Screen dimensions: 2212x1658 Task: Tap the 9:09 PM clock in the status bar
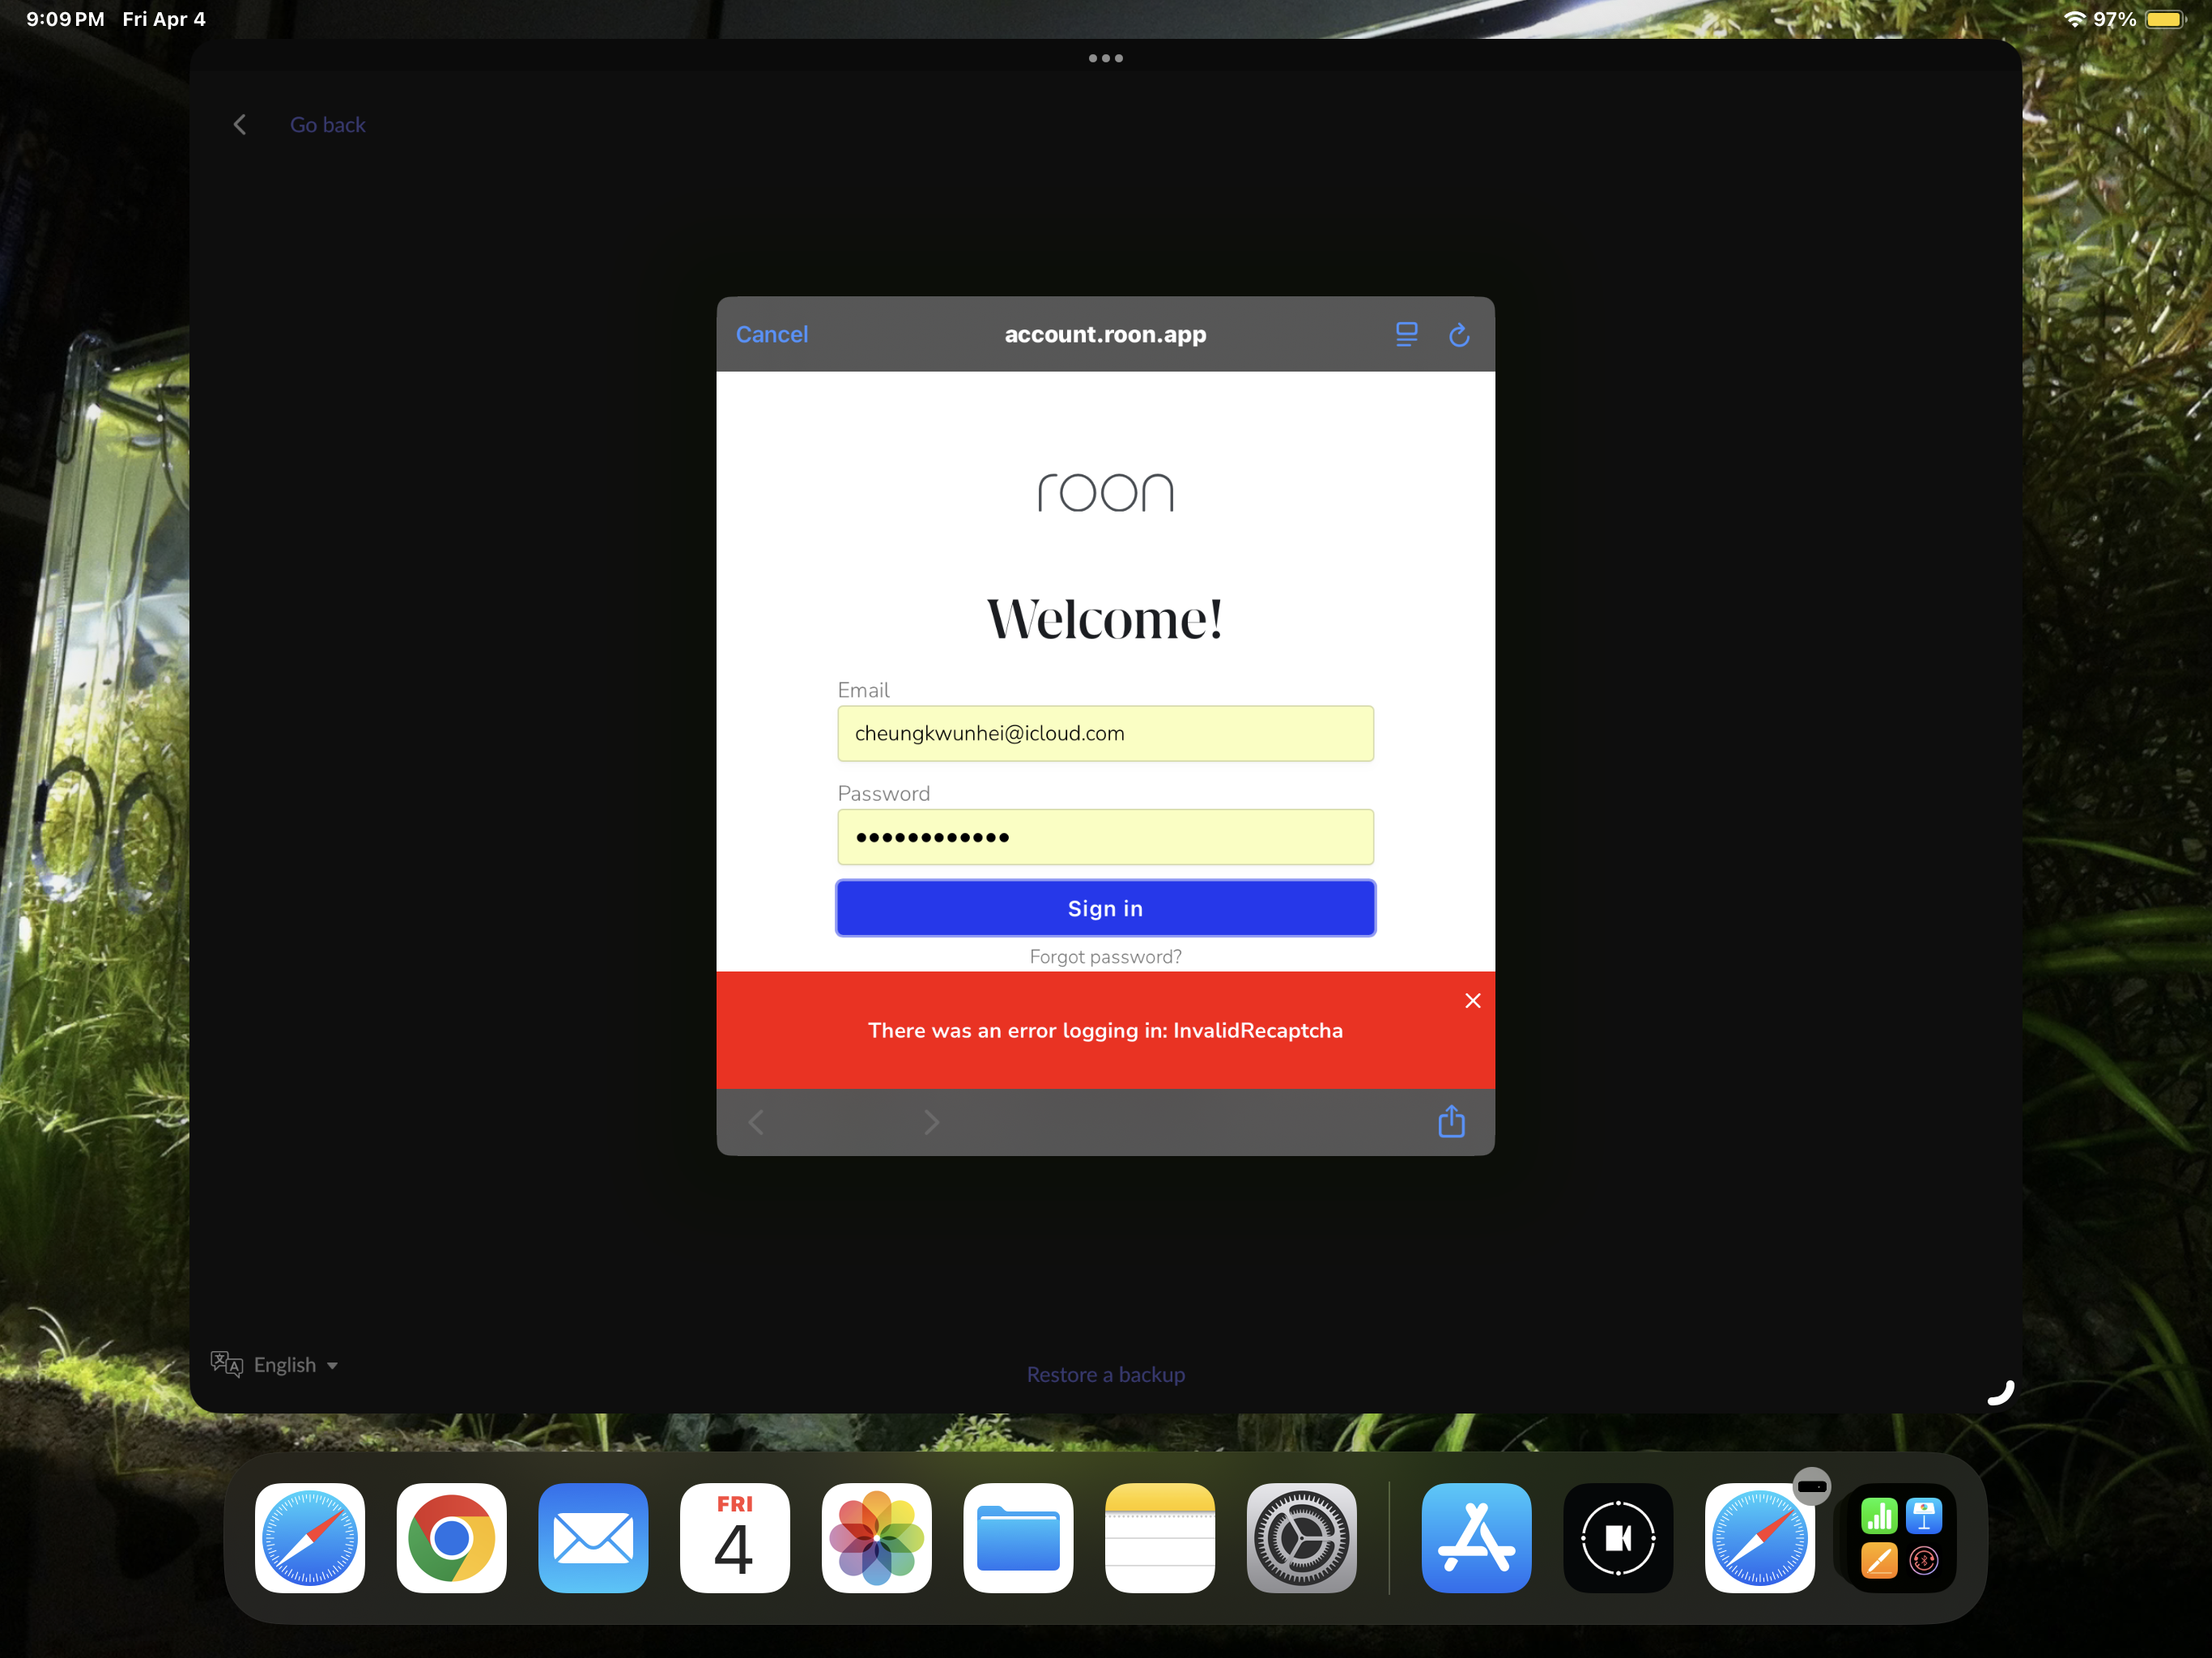(x=65, y=19)
